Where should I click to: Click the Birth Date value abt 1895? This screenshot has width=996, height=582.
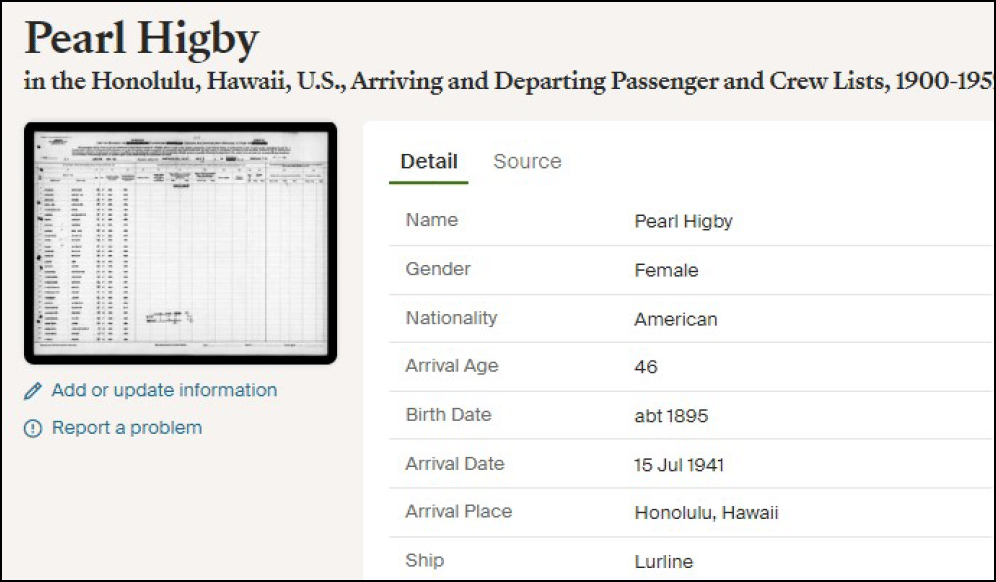click(x=671, y=416)
